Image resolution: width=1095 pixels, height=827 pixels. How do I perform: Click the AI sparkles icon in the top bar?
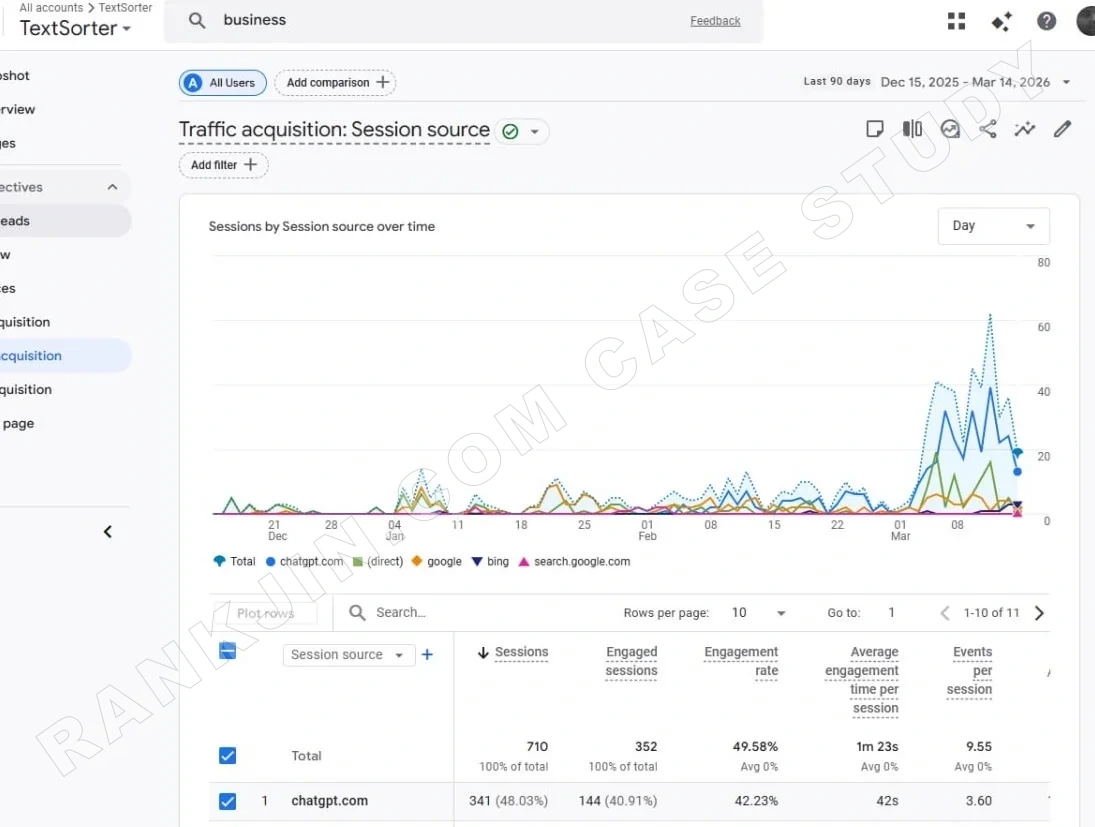click(1001, 21)
